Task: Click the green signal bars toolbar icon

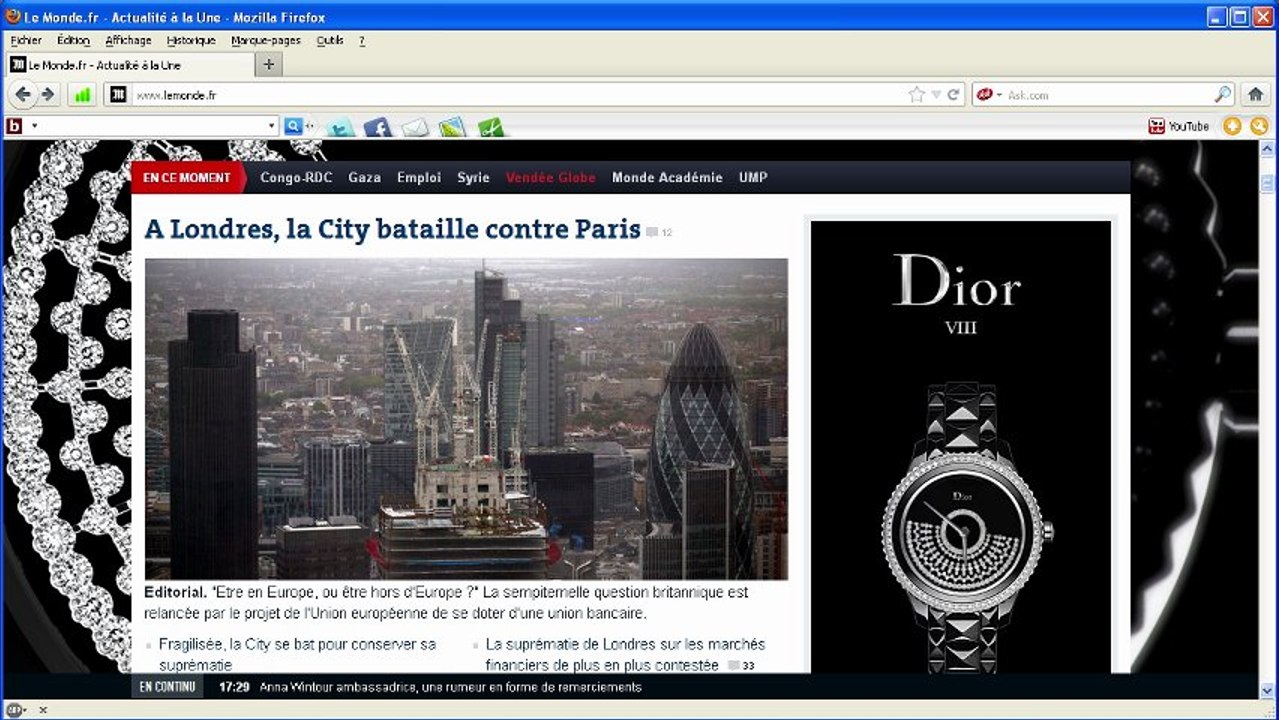Action: click(x=82, y=95)
